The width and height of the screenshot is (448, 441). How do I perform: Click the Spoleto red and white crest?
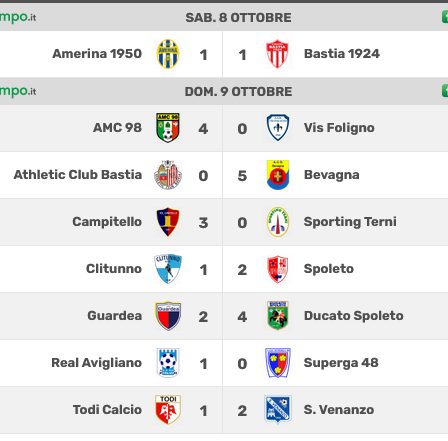click(278, 269)
